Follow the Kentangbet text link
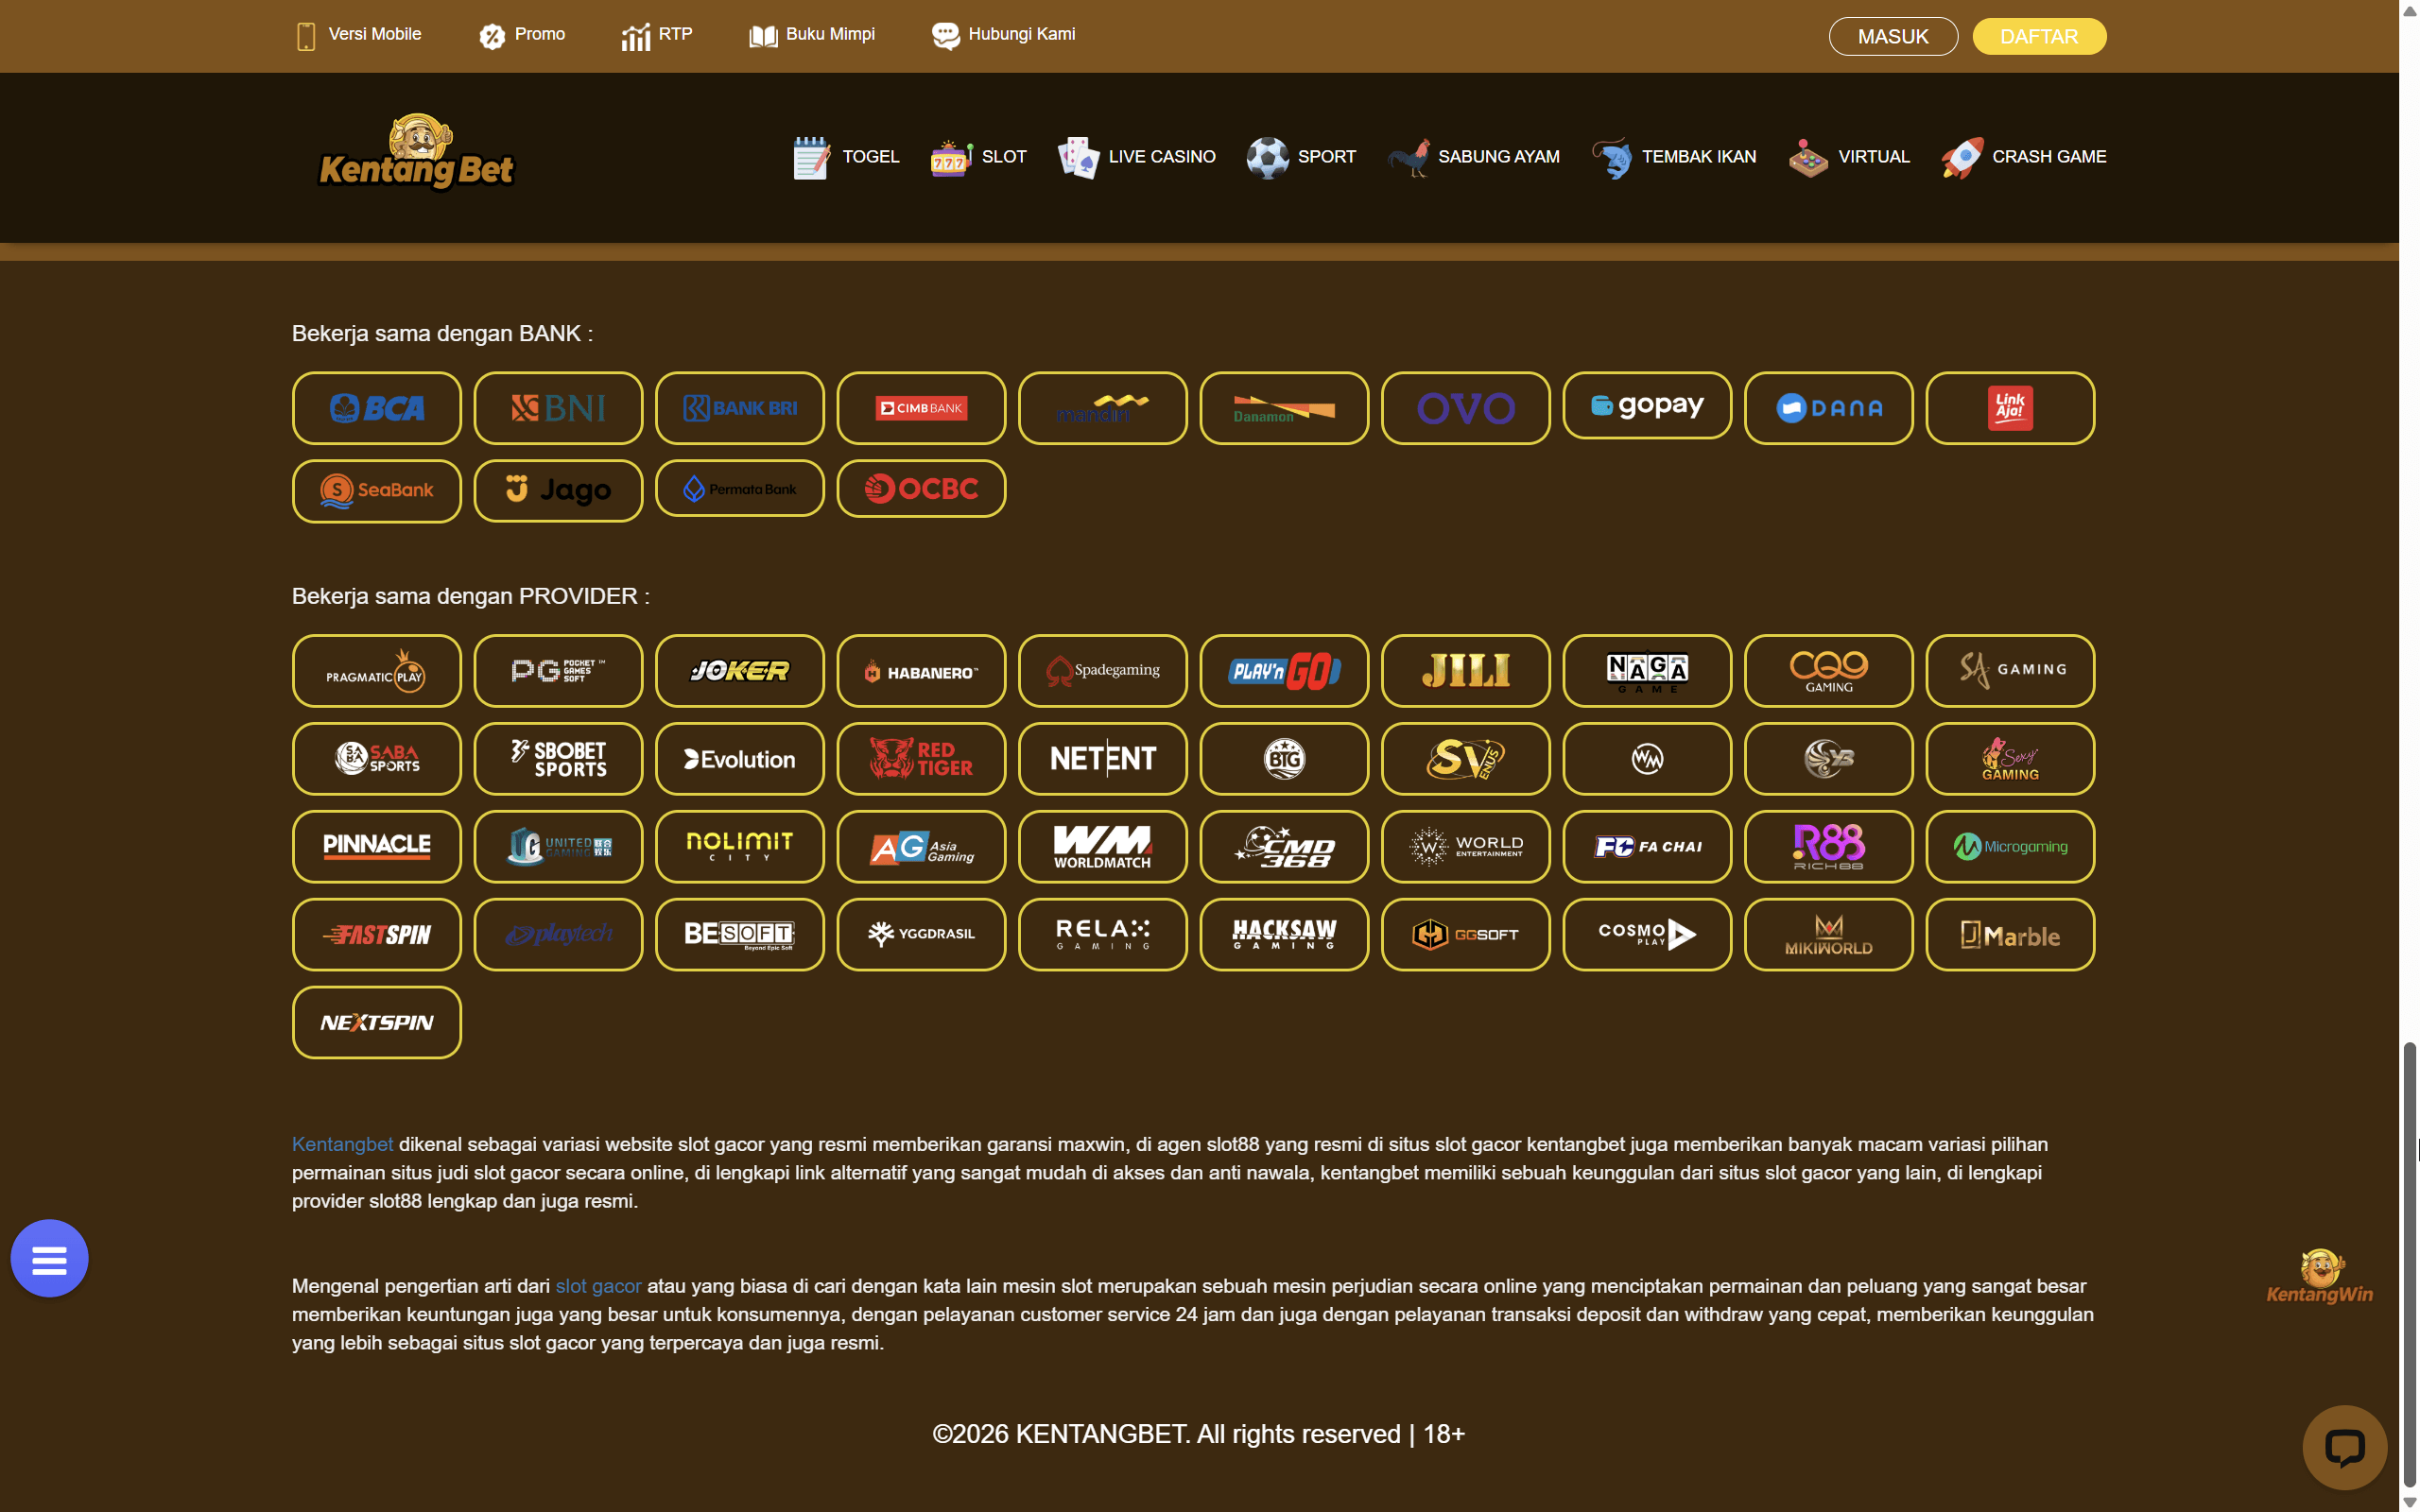Image resolution: width=2420 pixels, height=1512 pixels. click(342, 1144)
